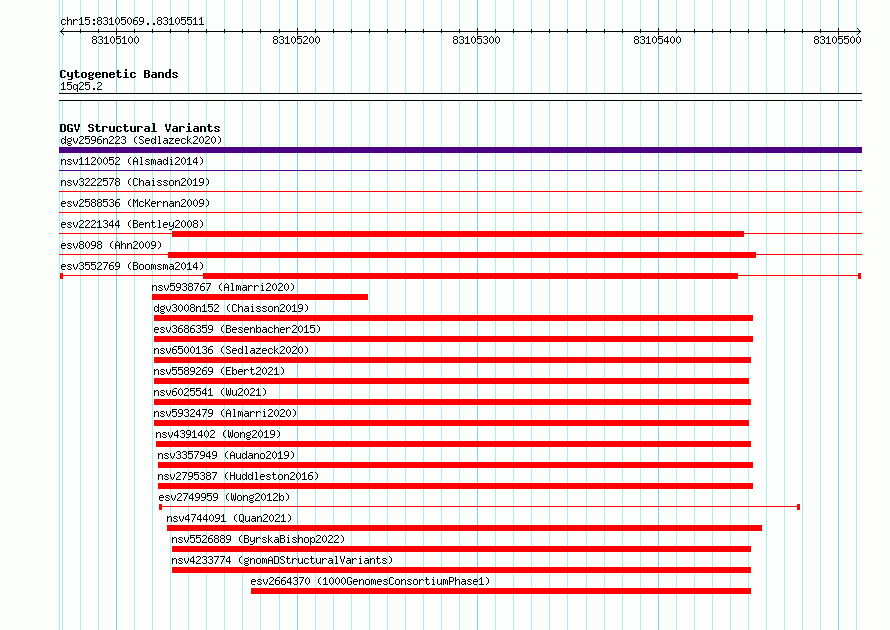Click the nsv5938767 (Almarri2020) label
This screenshot has height=630, width=890.
(223, 287)
